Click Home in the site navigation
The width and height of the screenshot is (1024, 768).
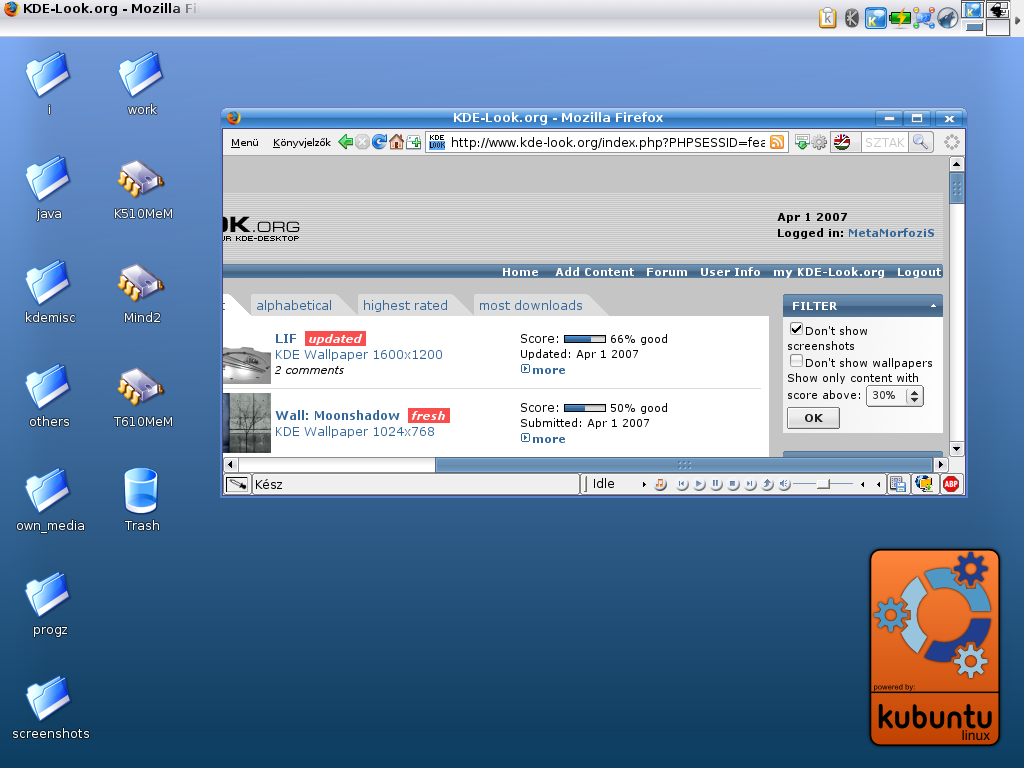point(520,272)
